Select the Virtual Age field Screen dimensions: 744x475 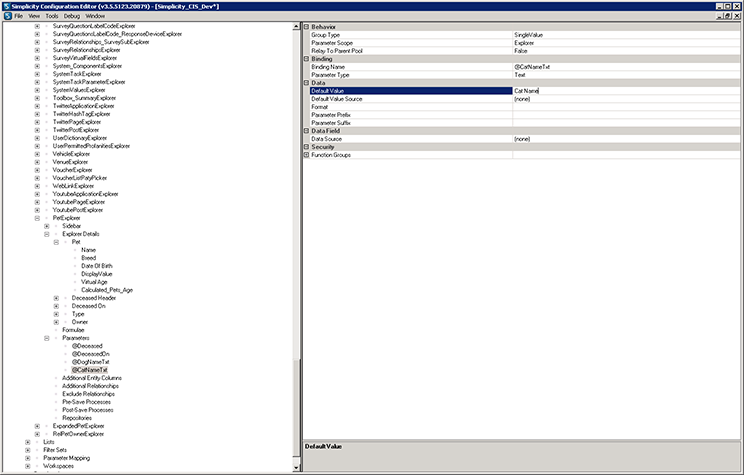click(94, 282)
